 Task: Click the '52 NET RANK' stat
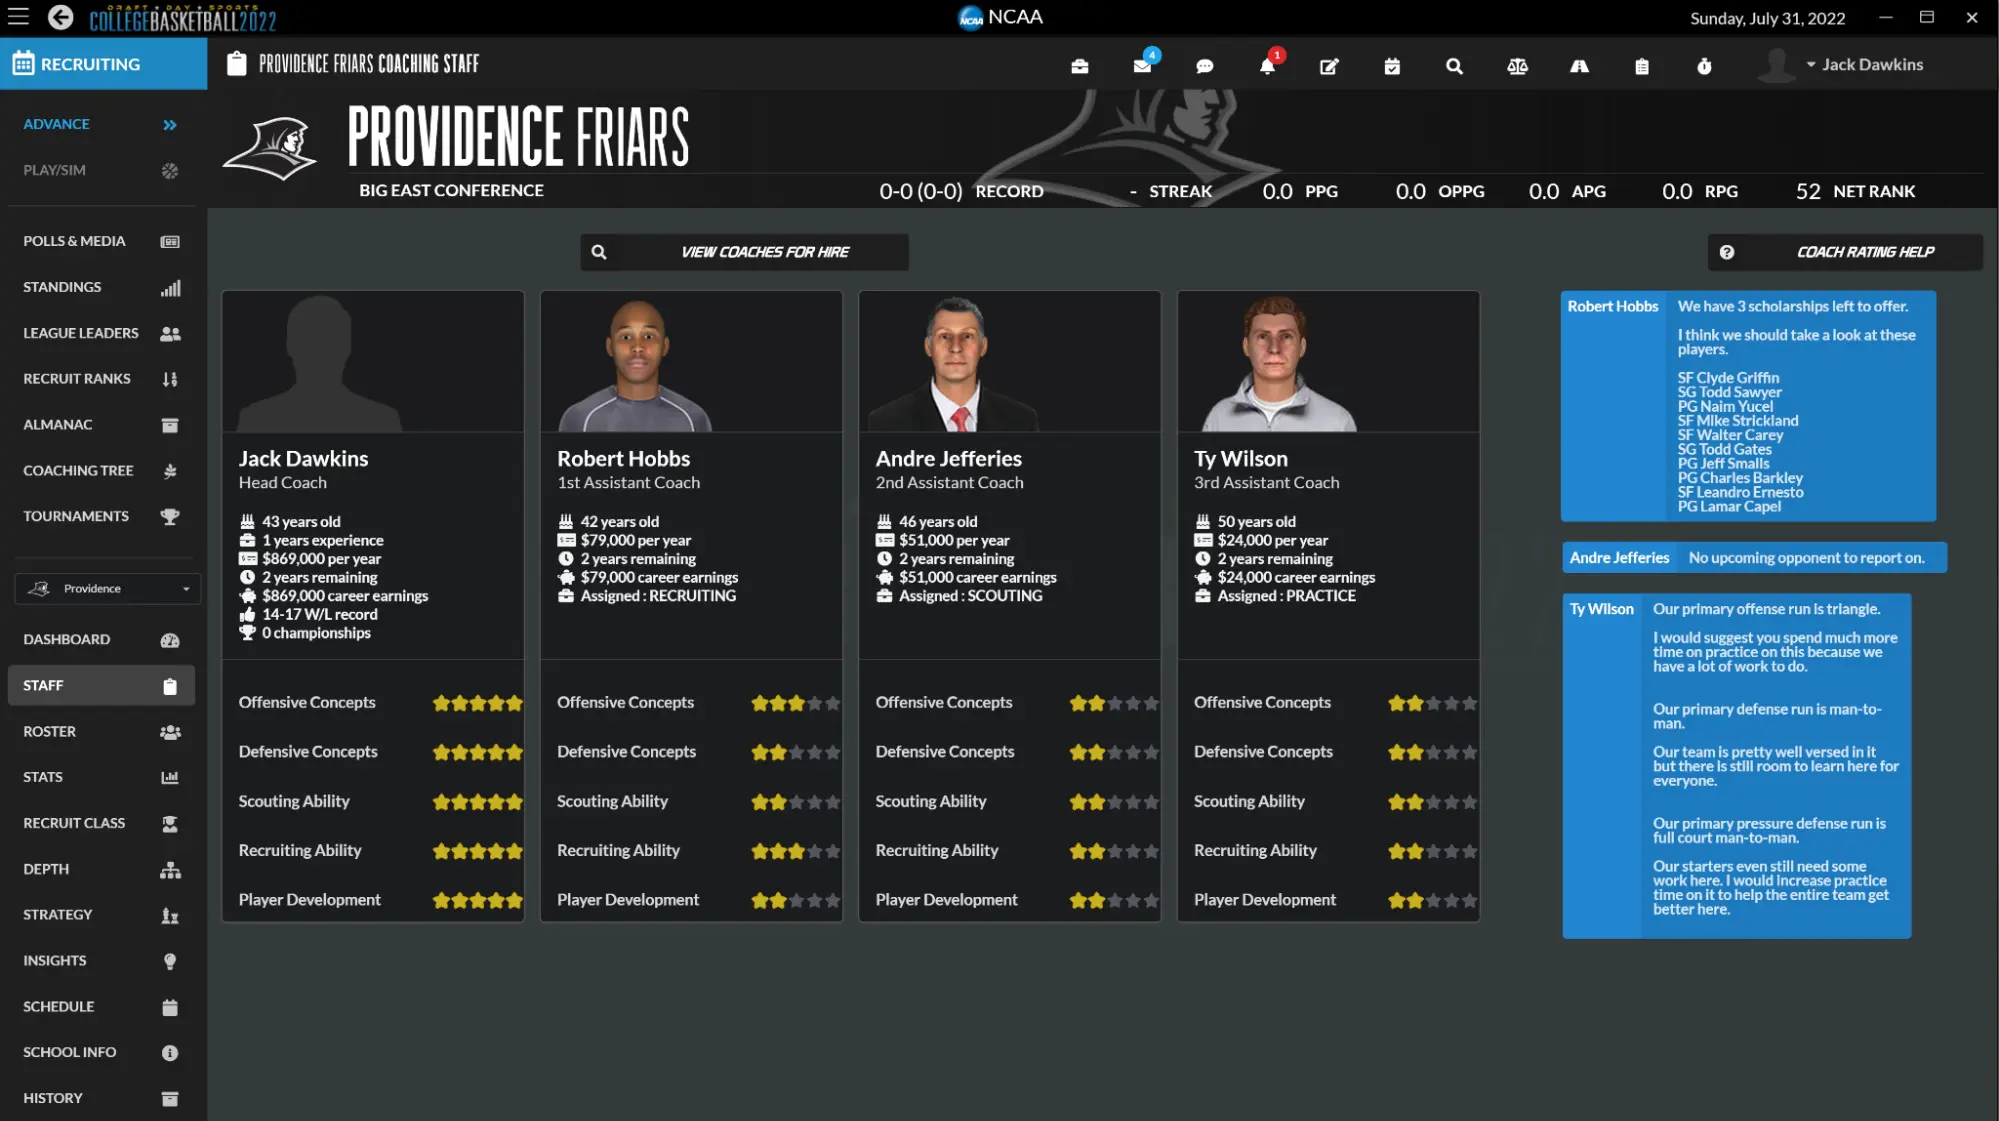tap(1855, 191)
